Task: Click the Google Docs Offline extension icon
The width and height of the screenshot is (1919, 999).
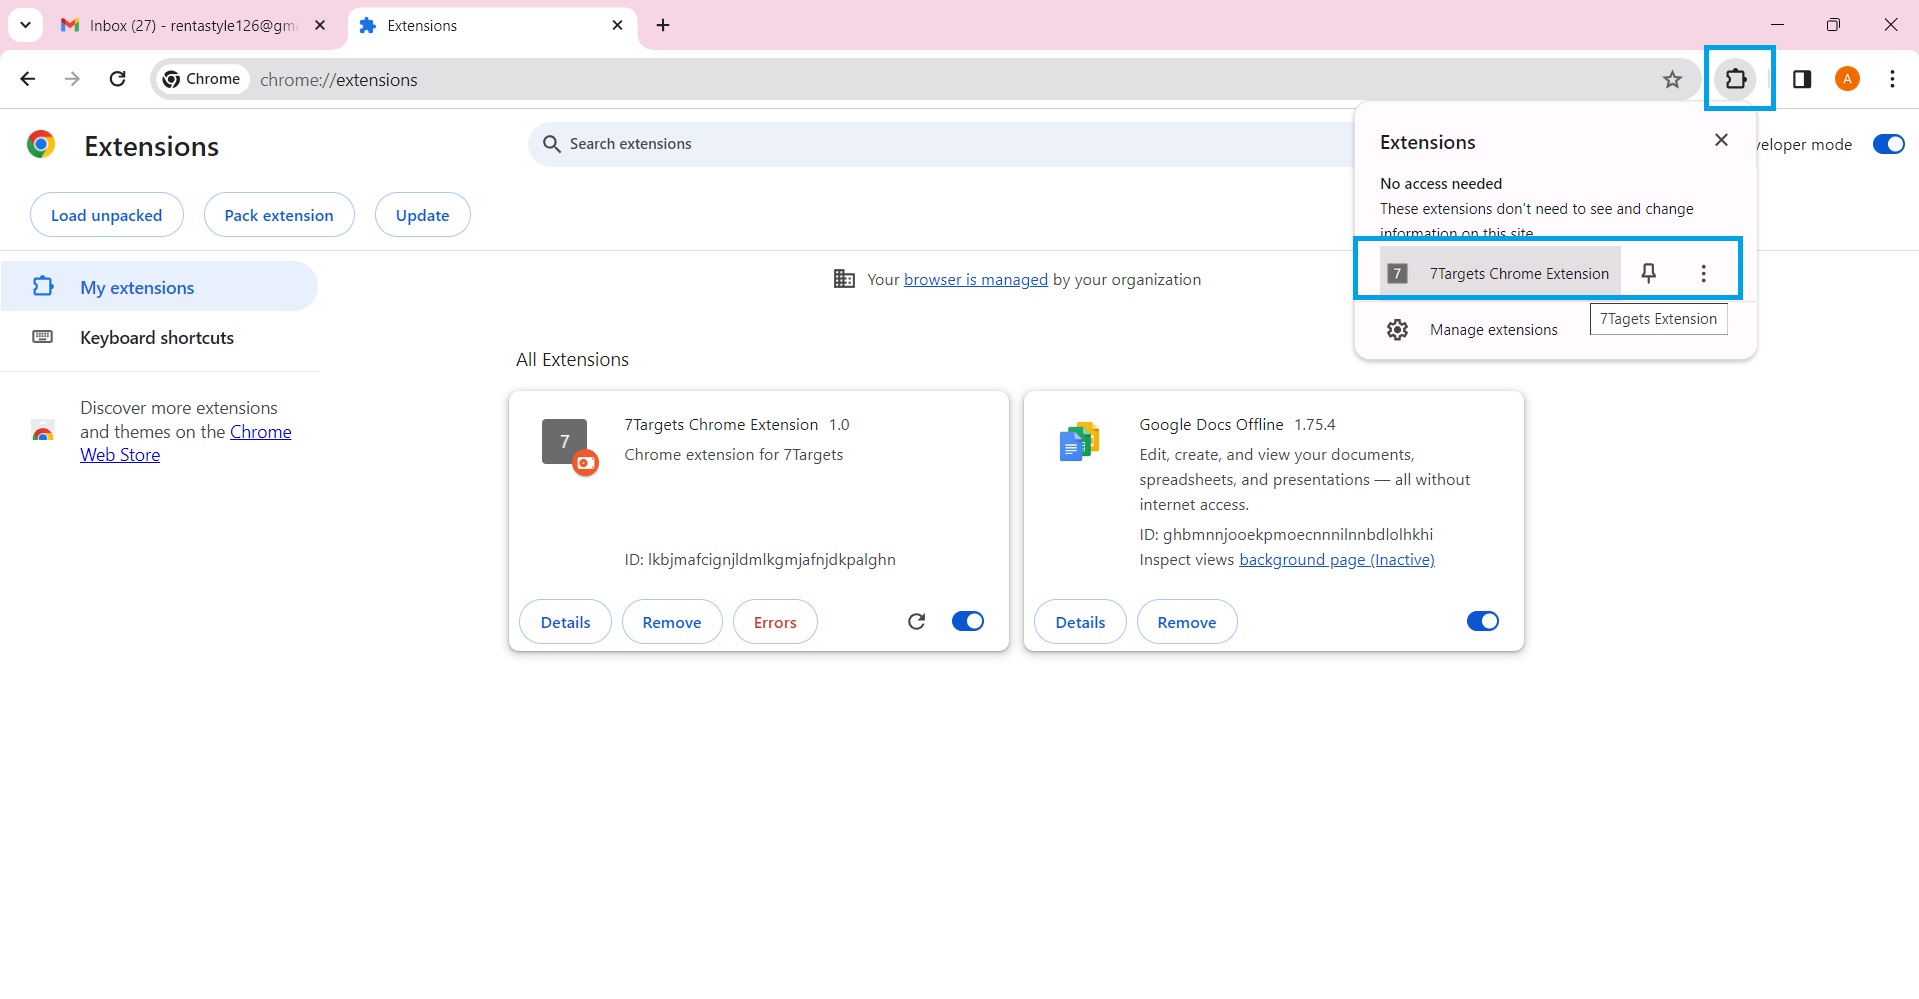Action: click(1078, 440)
